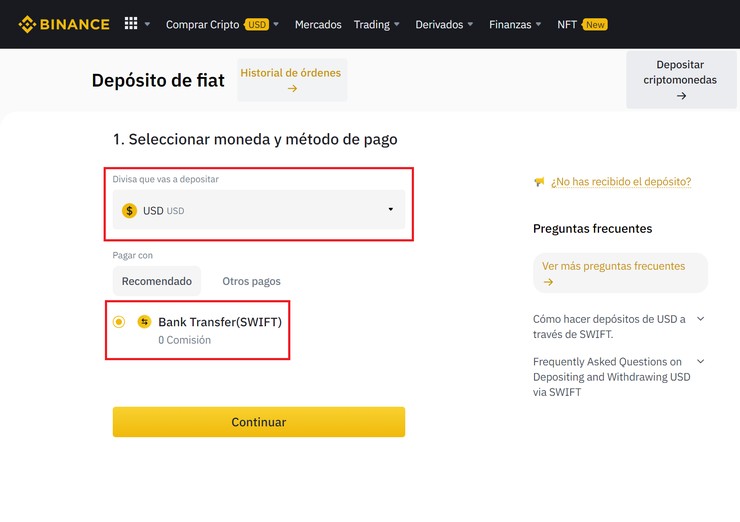The width and height of the screenshot is (740, 522).
Task: Open Historial de órdenes
Action: point(292,80)
